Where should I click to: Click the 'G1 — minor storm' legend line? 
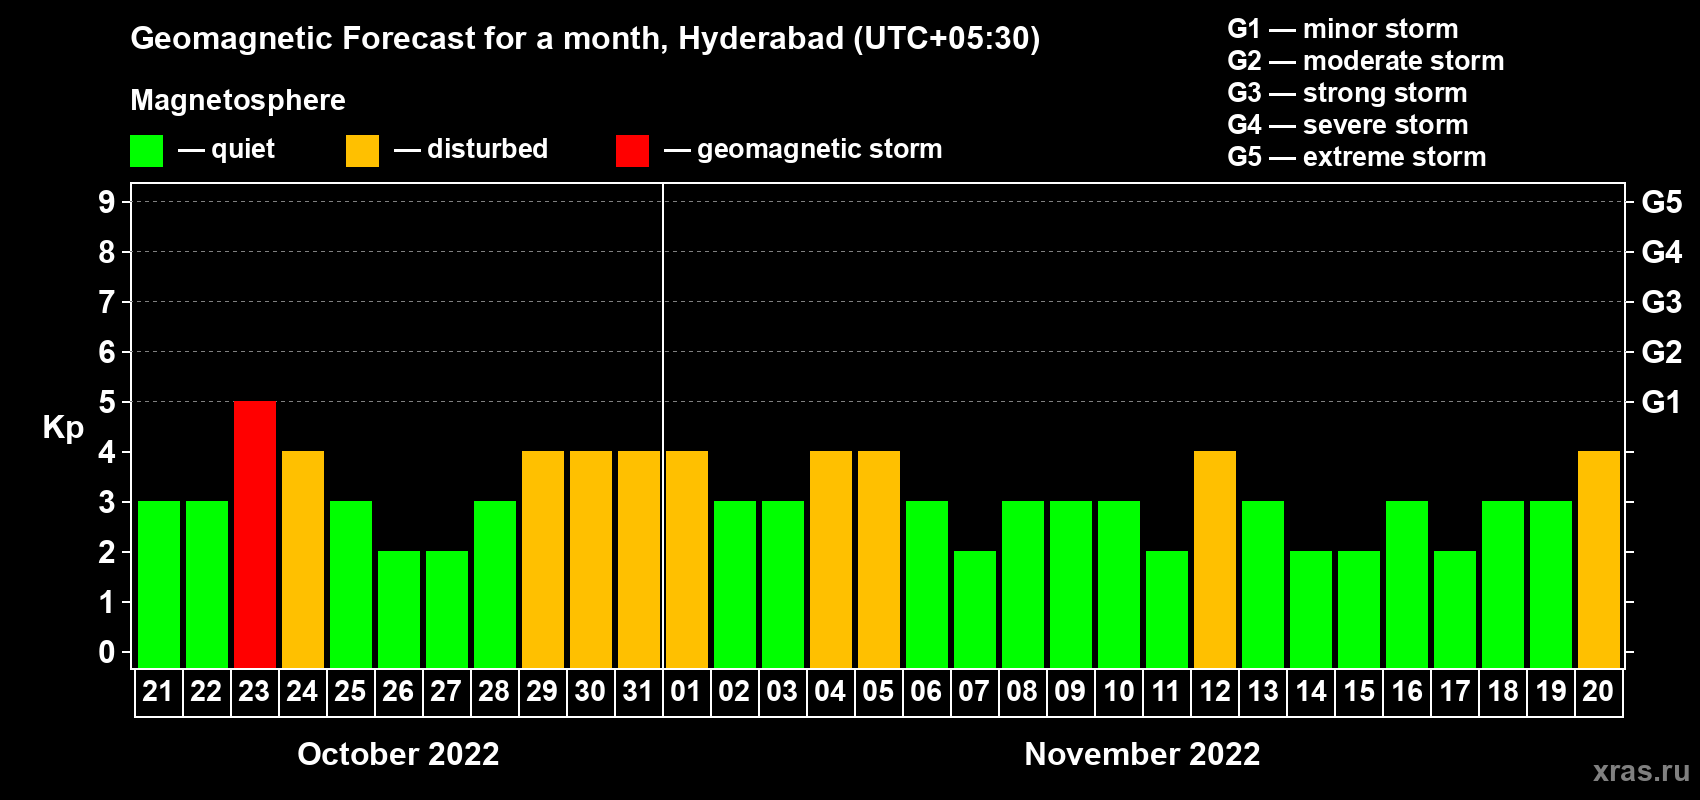point(1343,29)
